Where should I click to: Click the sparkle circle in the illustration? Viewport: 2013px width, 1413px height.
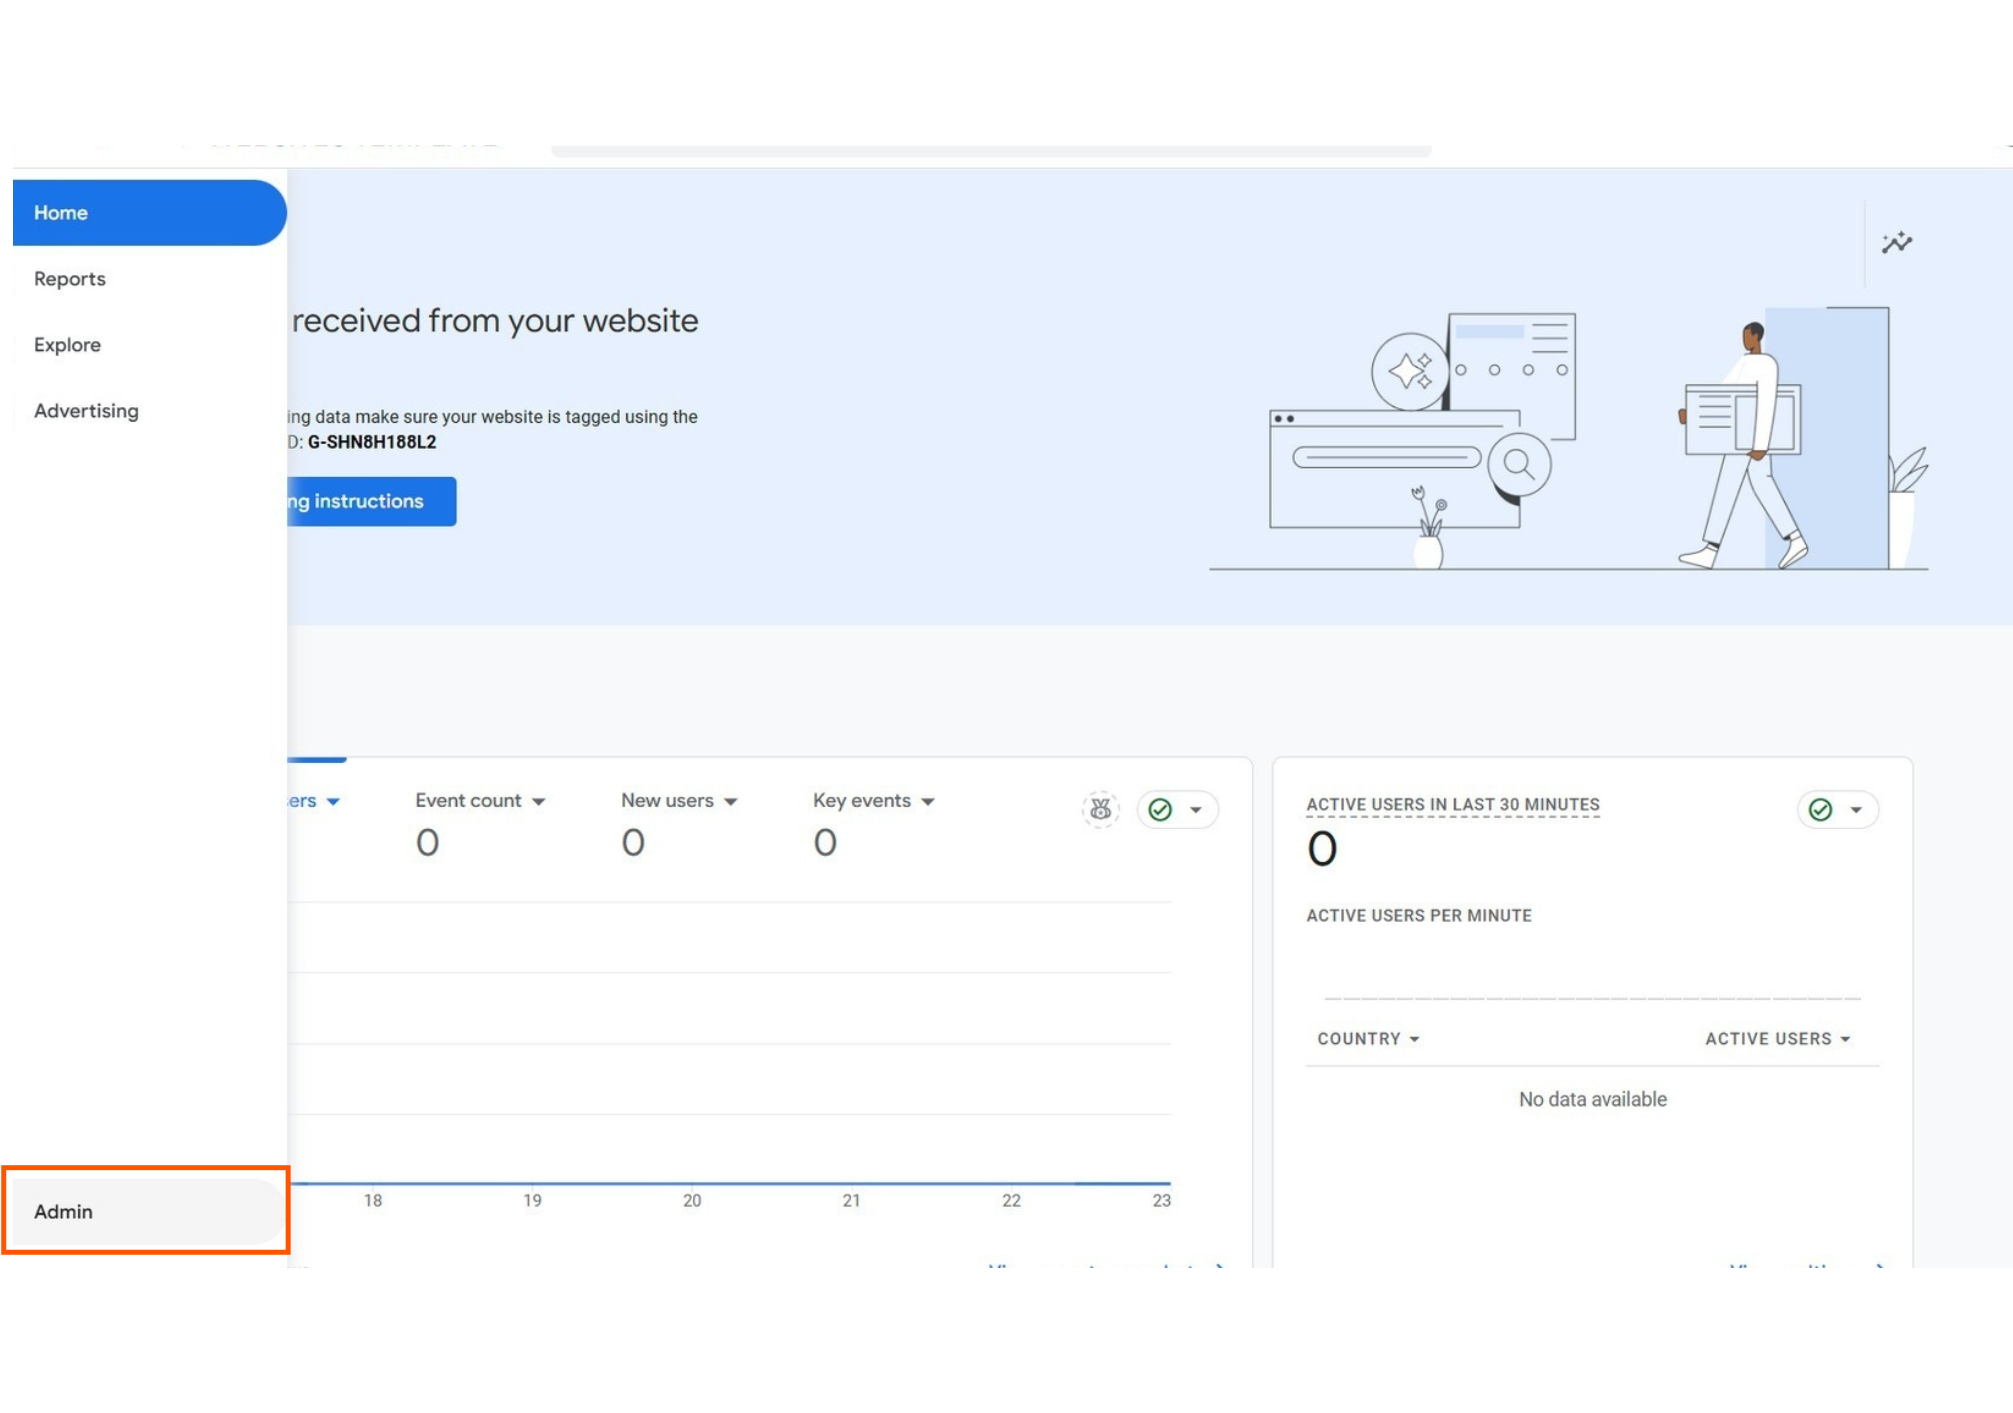[x=1409, y=371]
